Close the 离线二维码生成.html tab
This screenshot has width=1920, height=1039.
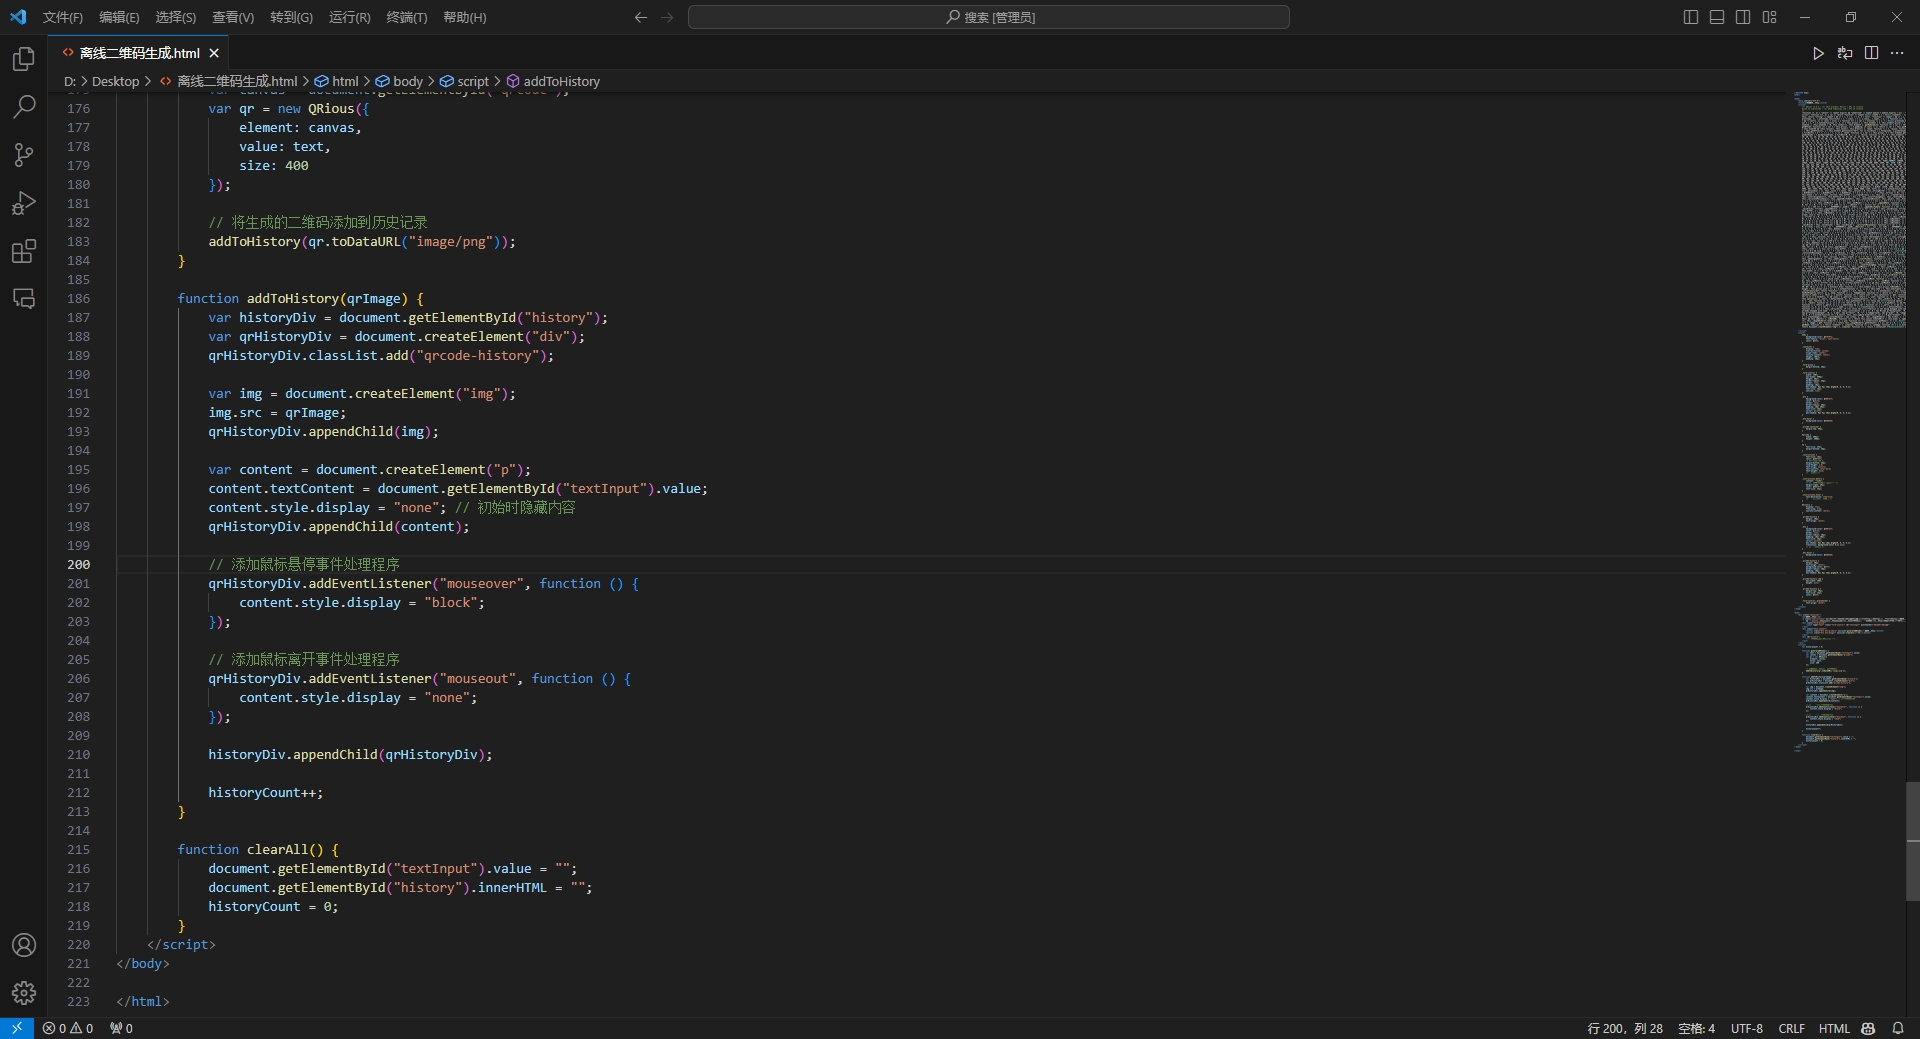coord(214,53)
